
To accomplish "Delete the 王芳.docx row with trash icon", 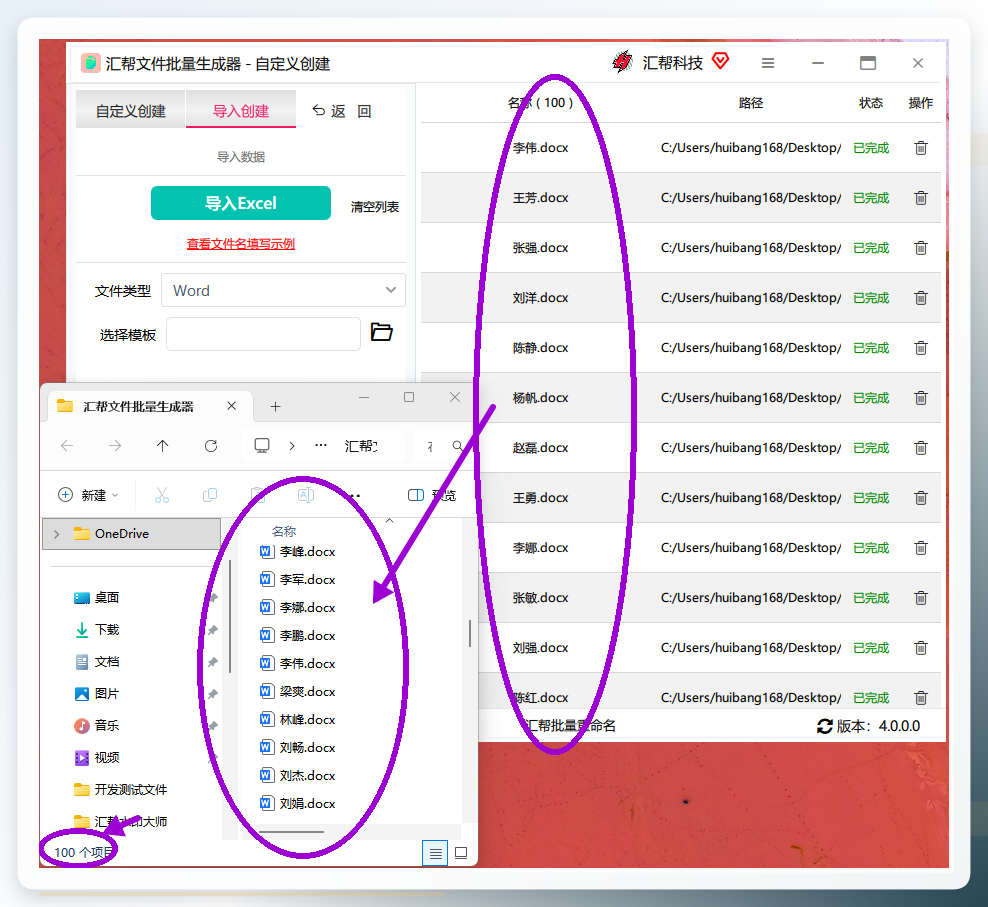I will (921, 198).
